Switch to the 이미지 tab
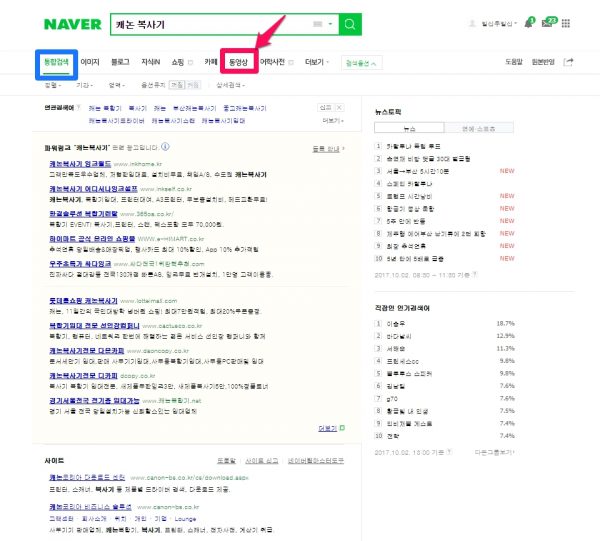 pyautogui.click(x=90, y=62)
